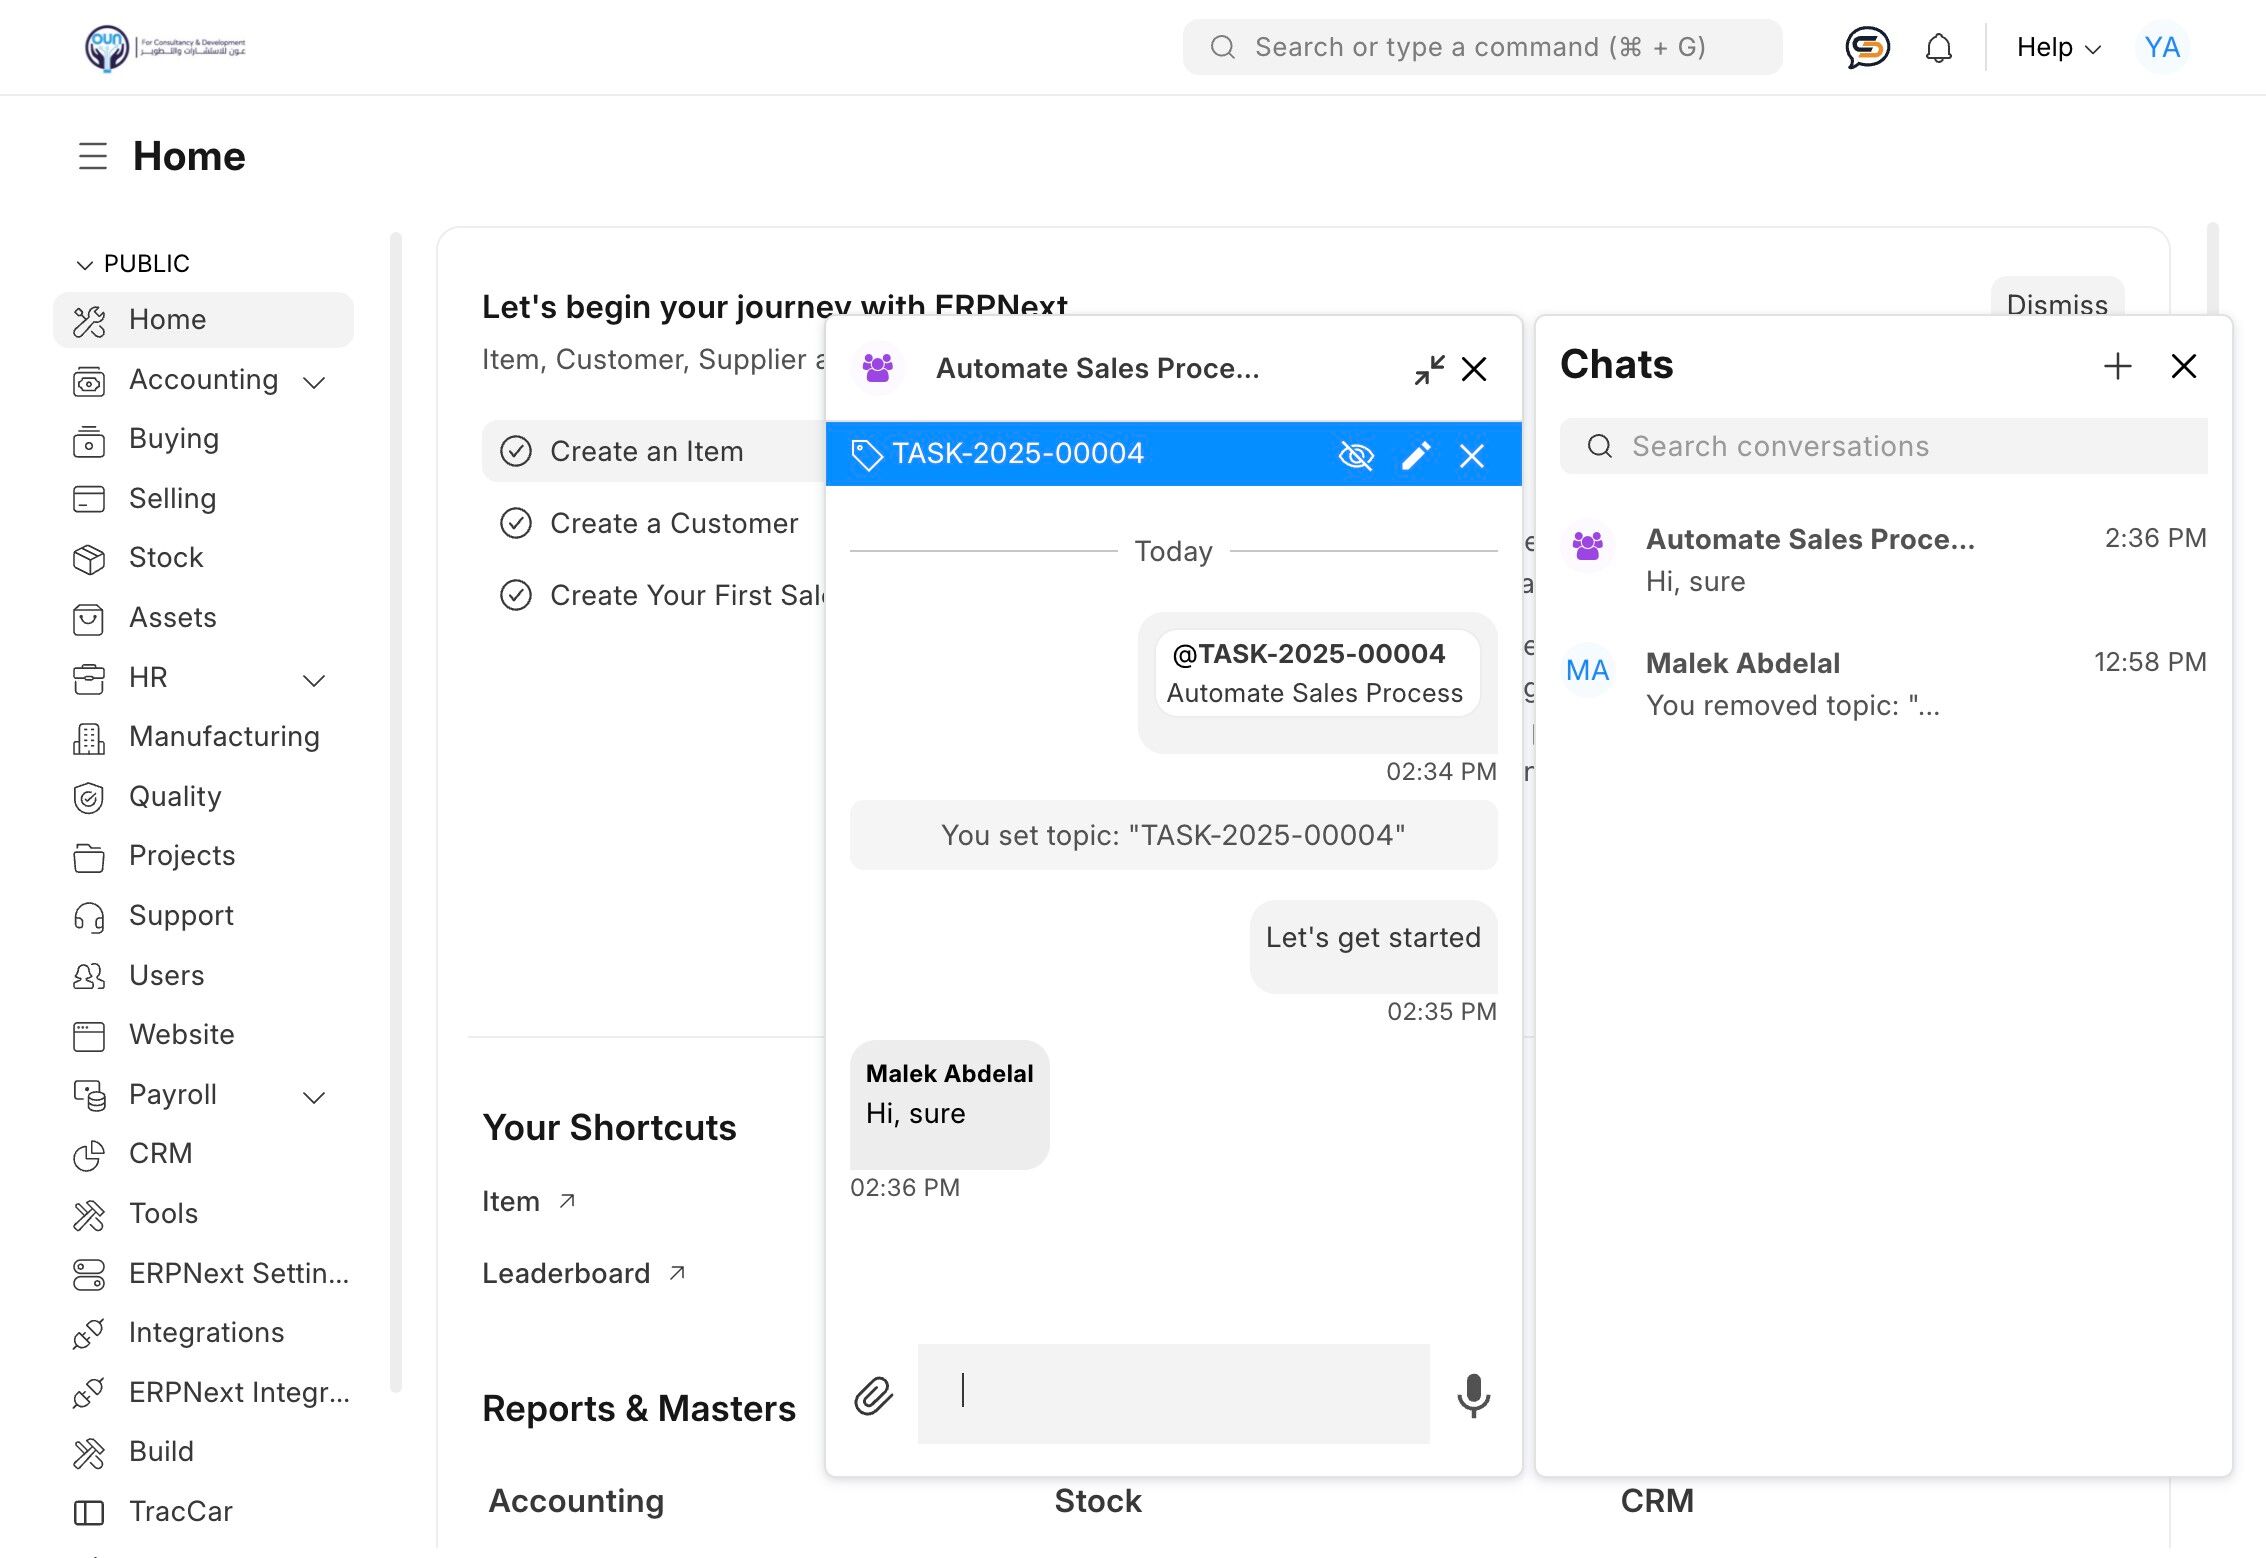
Task: Toggle topic visibility eye icon
Action: (x=1356, y=456)
